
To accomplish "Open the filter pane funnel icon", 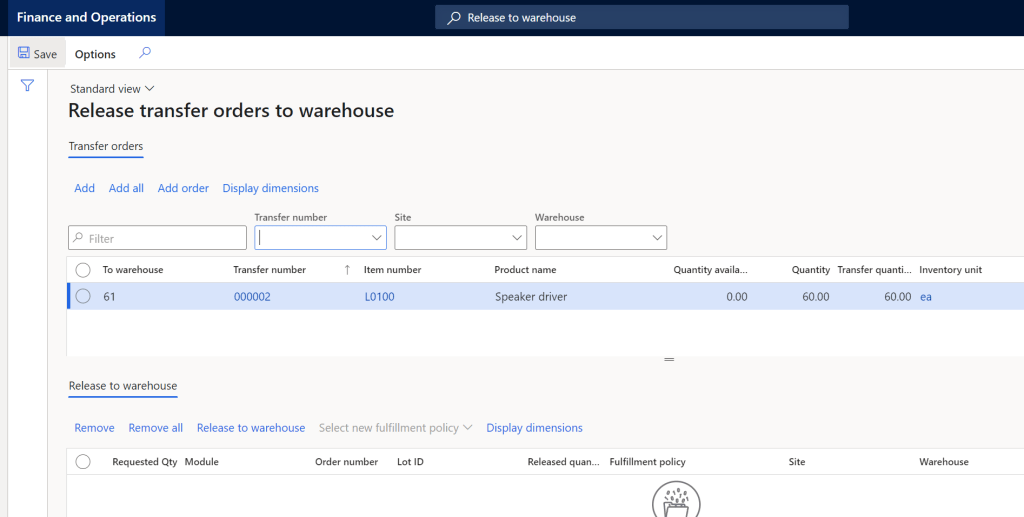I will click(28, 86).
